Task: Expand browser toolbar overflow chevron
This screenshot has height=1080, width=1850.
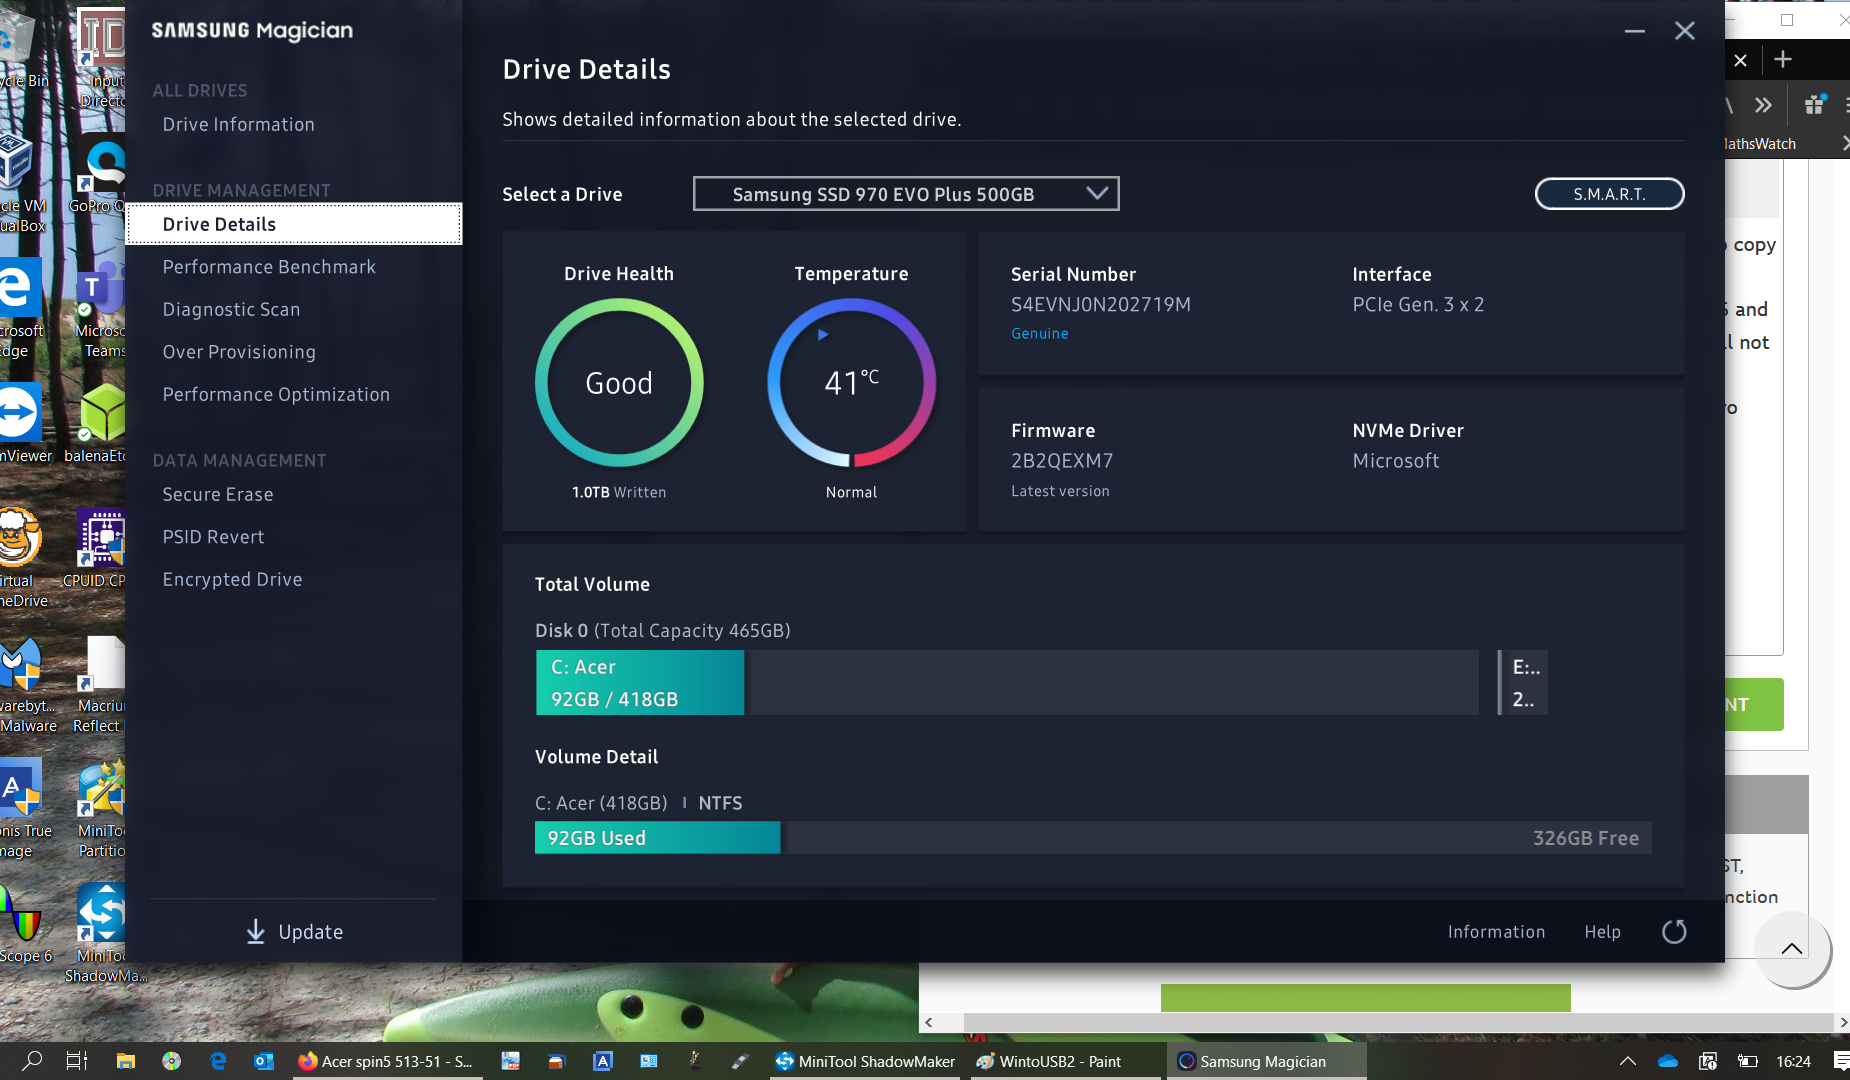Action: [x=1763, y=105]
